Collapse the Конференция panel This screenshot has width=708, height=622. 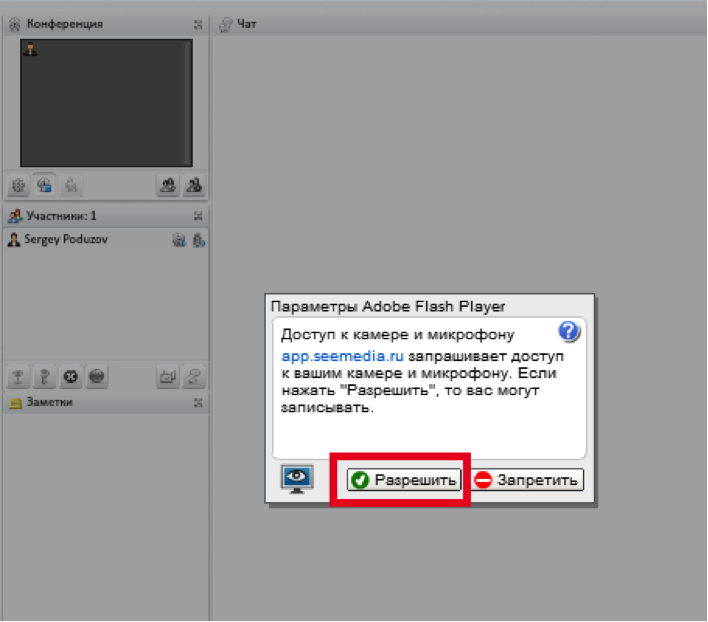pyautogui.click(x=198, y=24)
